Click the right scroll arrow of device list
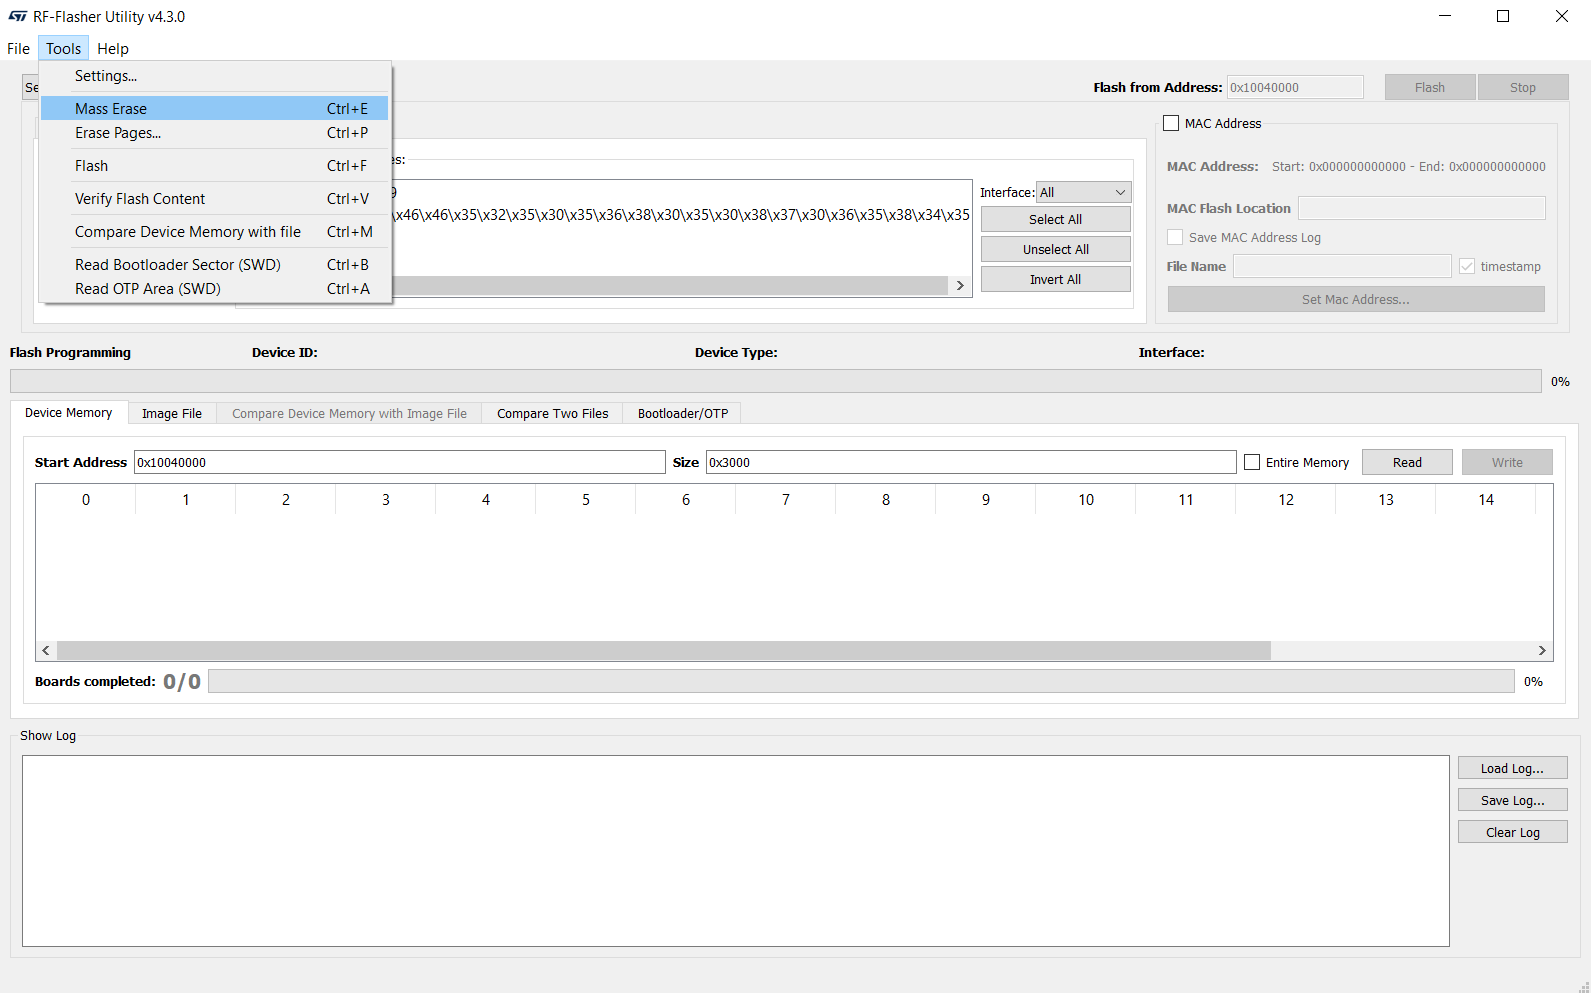Image resolution: width=1591 pixels, height=993 pixels. point(960,286)
